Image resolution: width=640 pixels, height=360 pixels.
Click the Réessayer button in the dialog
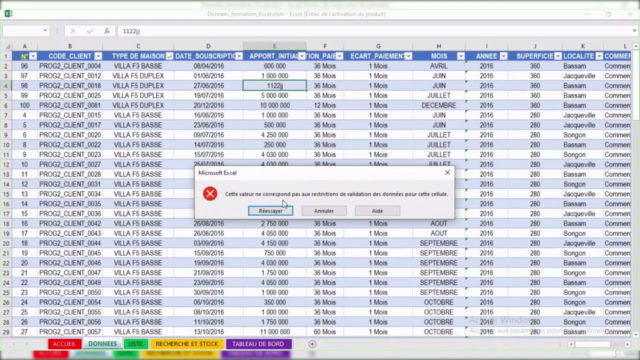click(x=271, y=211)
